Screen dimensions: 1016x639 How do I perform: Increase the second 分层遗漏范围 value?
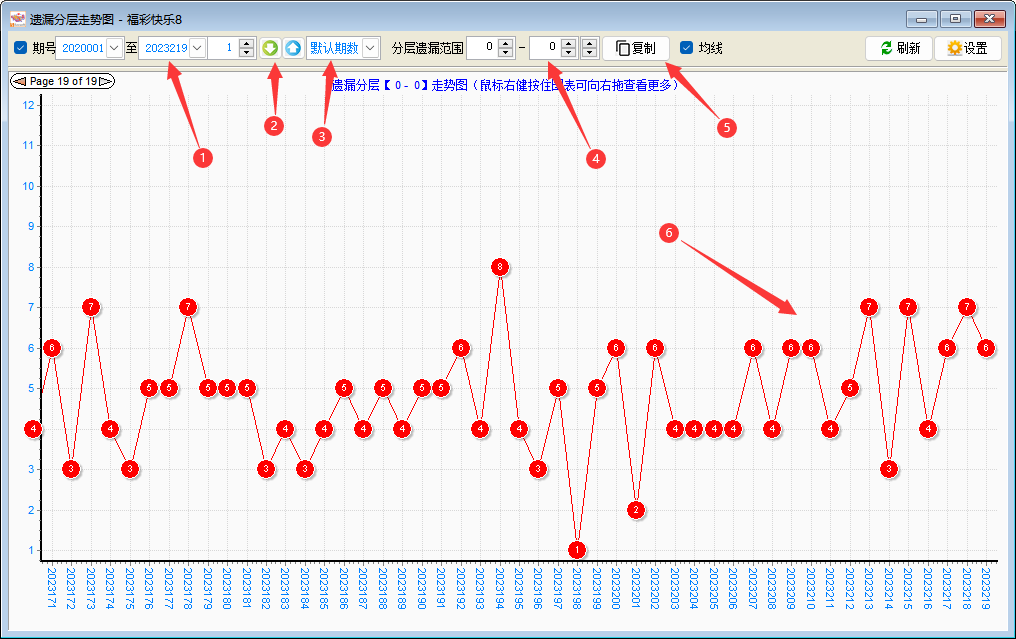pyautogui.click(x=568, y=43)
